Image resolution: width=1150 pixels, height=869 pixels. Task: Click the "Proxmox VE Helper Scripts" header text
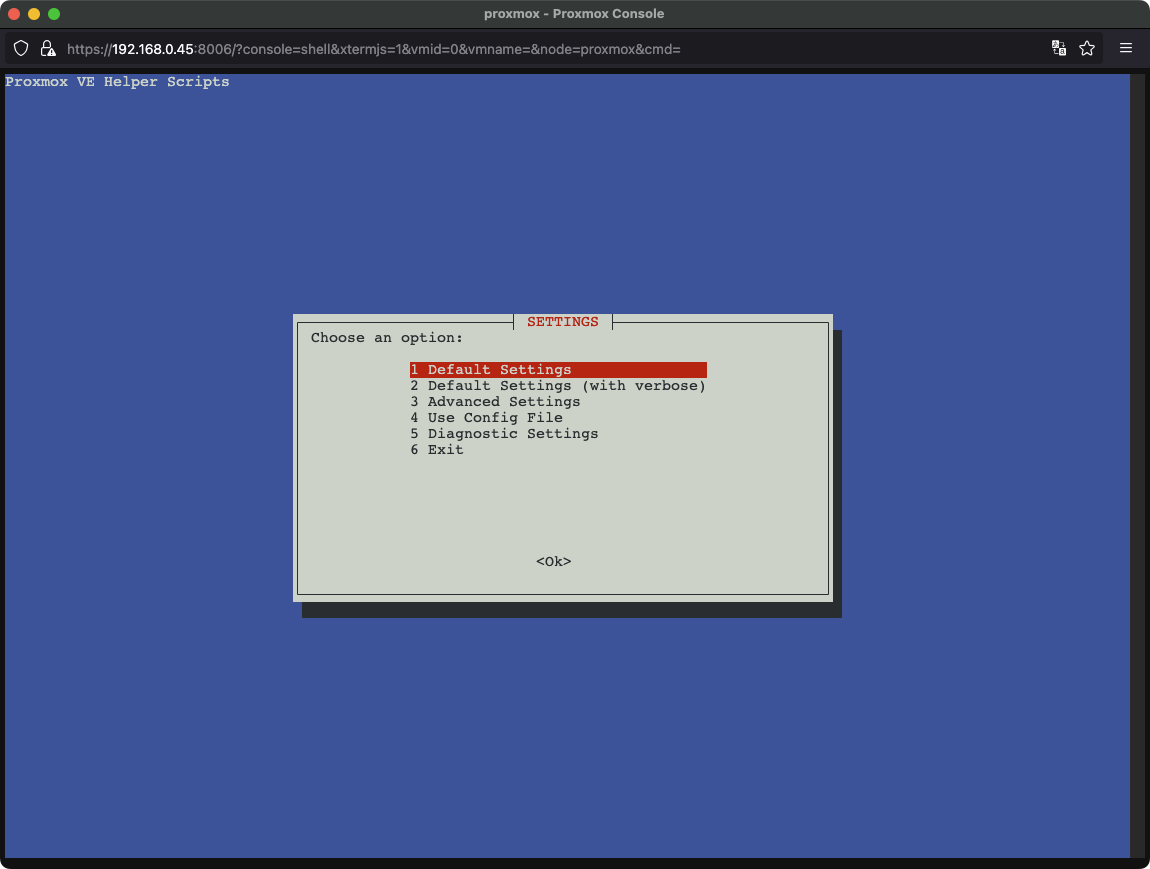[x=117, y=82]
